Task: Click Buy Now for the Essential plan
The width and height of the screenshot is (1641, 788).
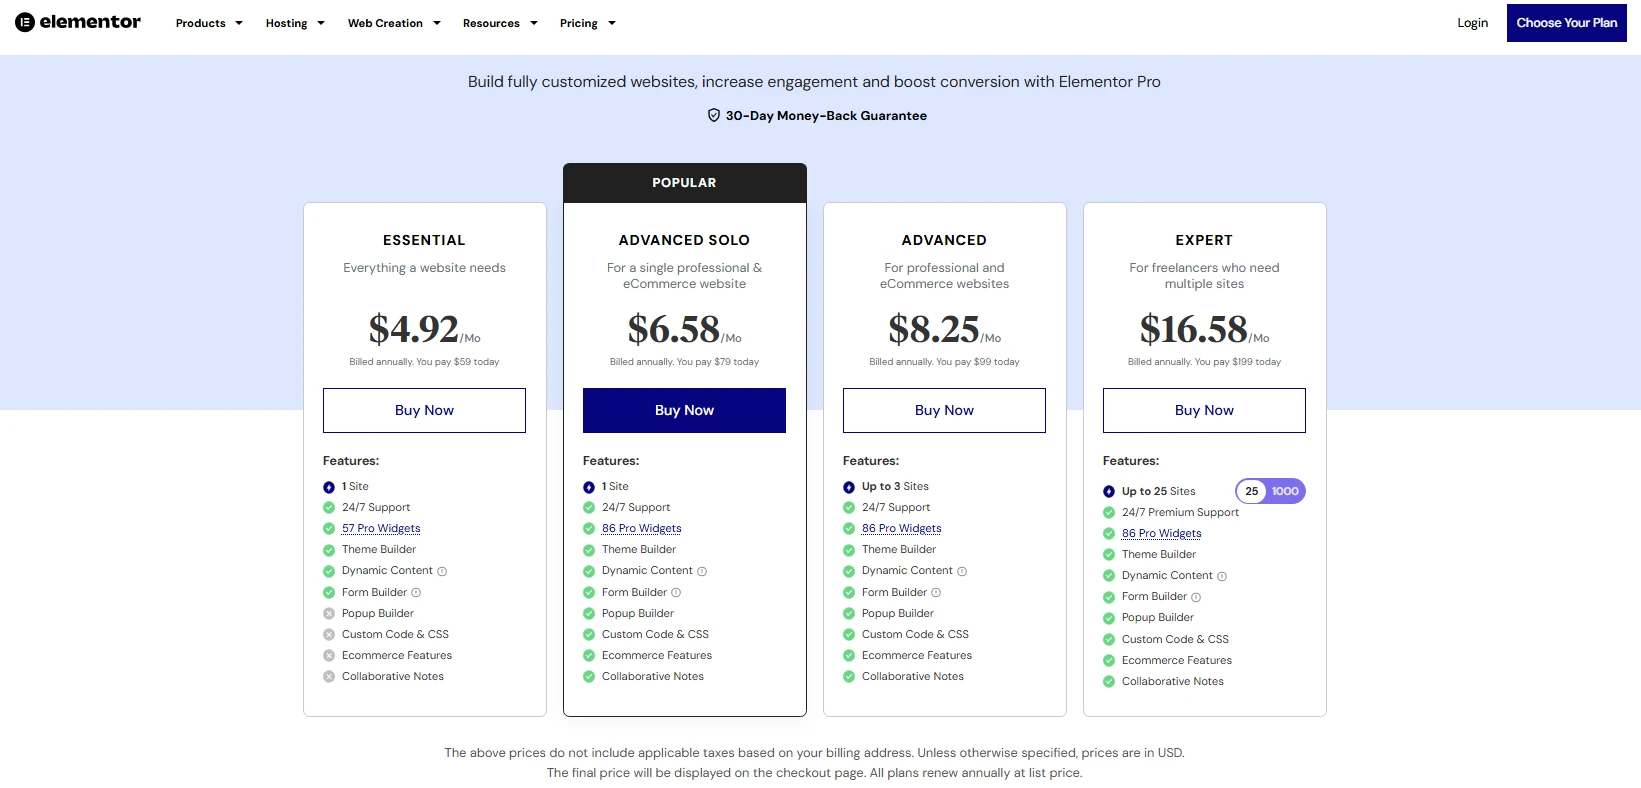Action: pos(424,410)
